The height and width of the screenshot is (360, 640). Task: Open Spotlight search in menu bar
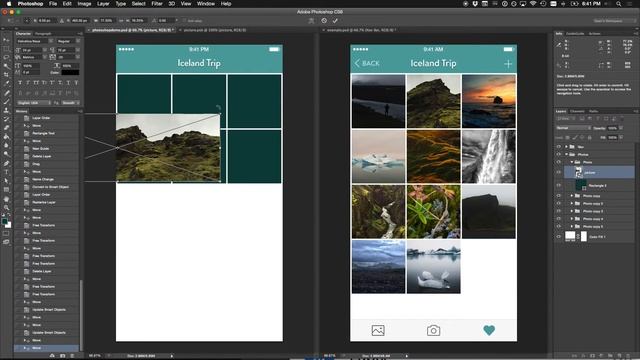(x=619, y=4)
